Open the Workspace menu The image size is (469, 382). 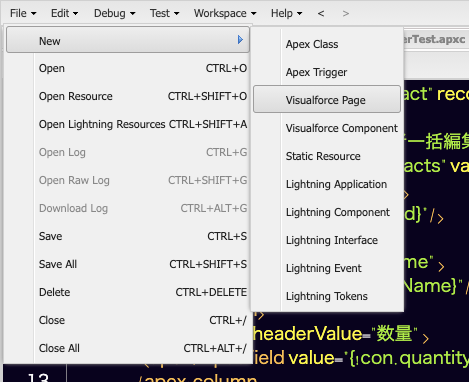225,13
